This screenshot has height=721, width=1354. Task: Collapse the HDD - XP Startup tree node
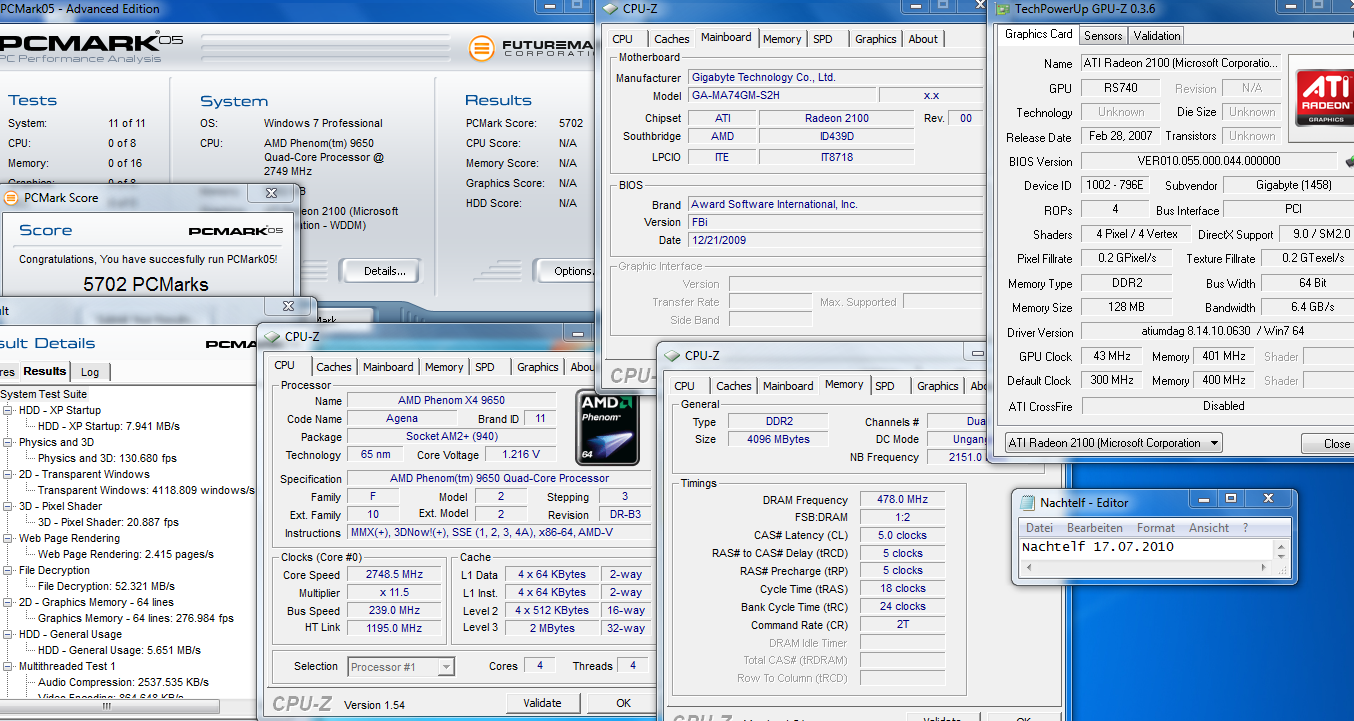9,410
